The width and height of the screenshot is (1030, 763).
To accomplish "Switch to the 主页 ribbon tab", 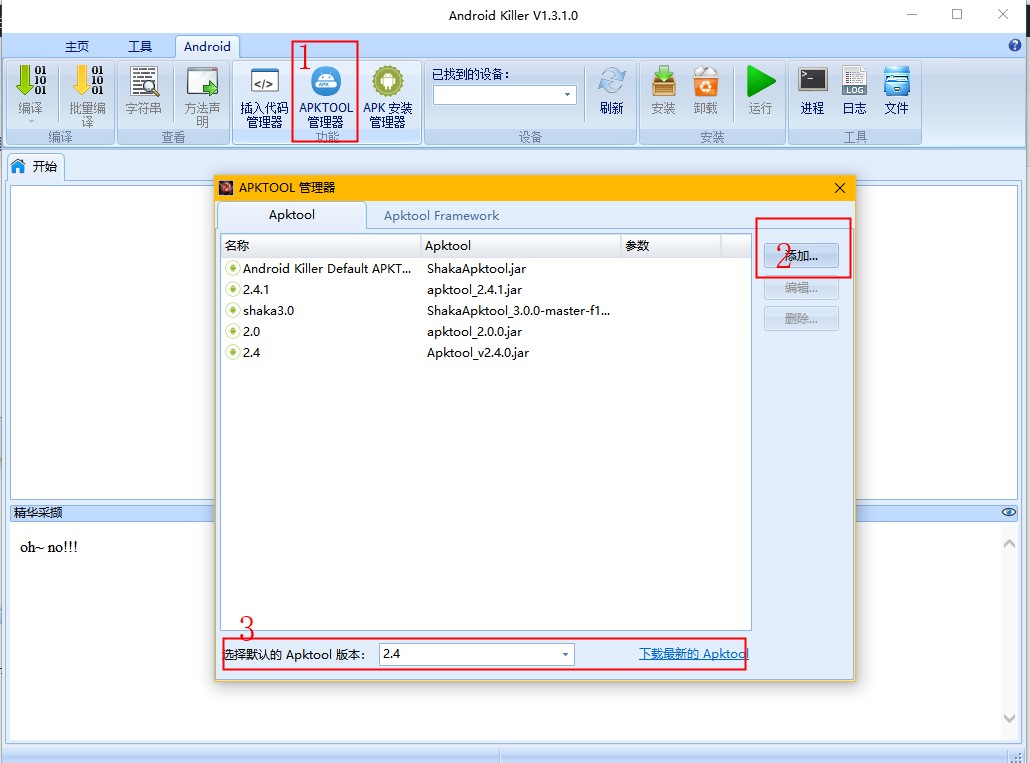I will [77, 47].
